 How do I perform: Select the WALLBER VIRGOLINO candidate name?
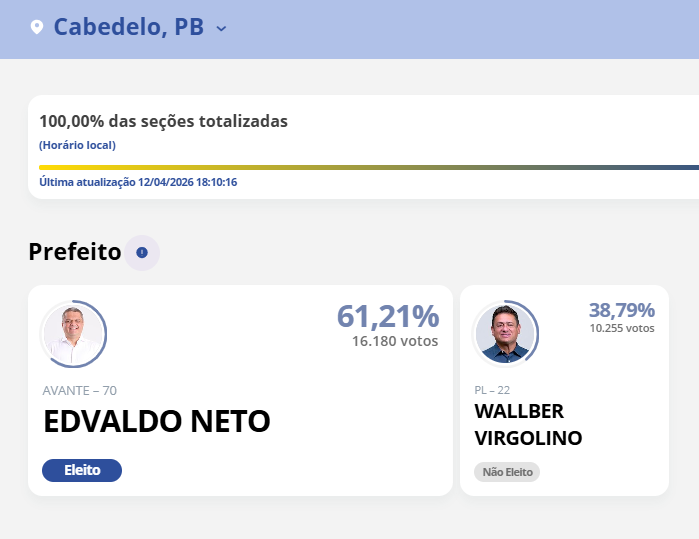click(528, 425)
